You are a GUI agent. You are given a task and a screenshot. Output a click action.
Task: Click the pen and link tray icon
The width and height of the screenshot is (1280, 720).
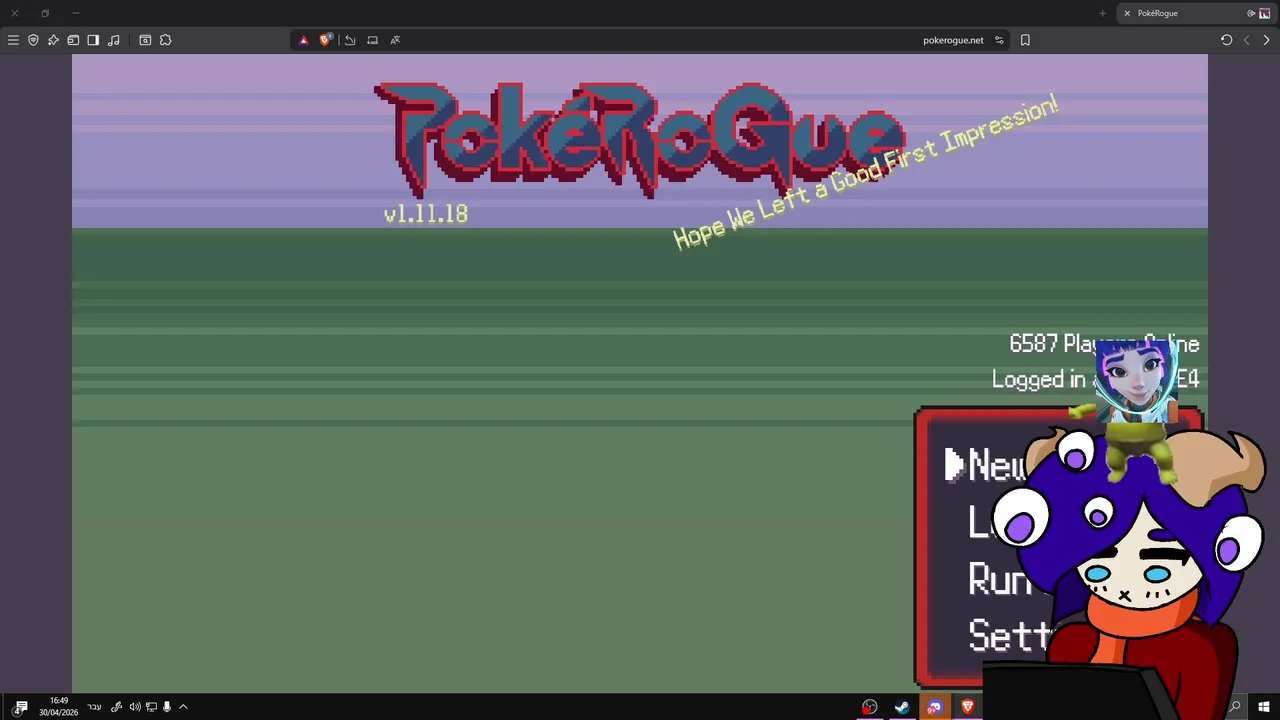[x=116, y=707]
